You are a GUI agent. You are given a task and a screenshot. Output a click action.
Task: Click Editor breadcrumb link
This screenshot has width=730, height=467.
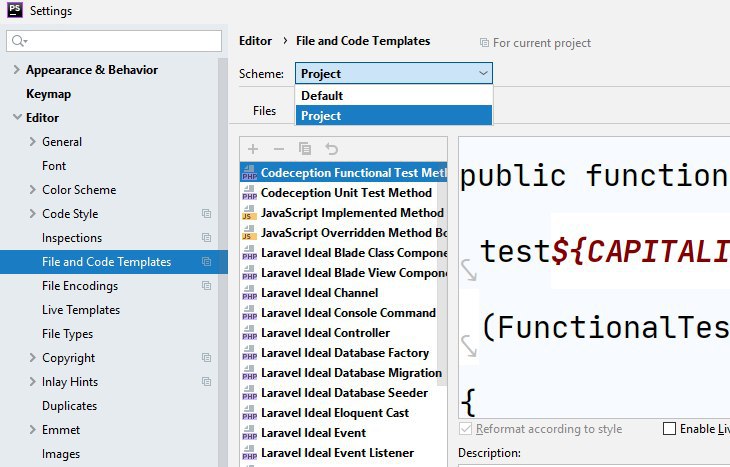255,41
